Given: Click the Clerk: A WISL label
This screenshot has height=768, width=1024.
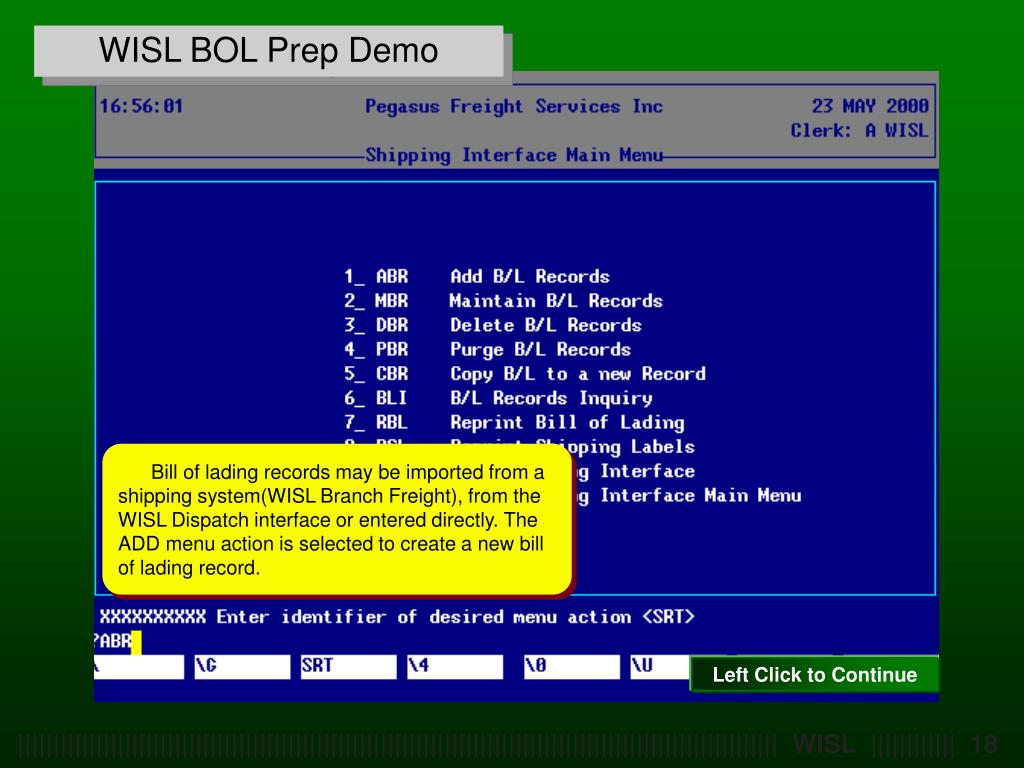Looking at the screenshot, I should [x=859, y=130].
